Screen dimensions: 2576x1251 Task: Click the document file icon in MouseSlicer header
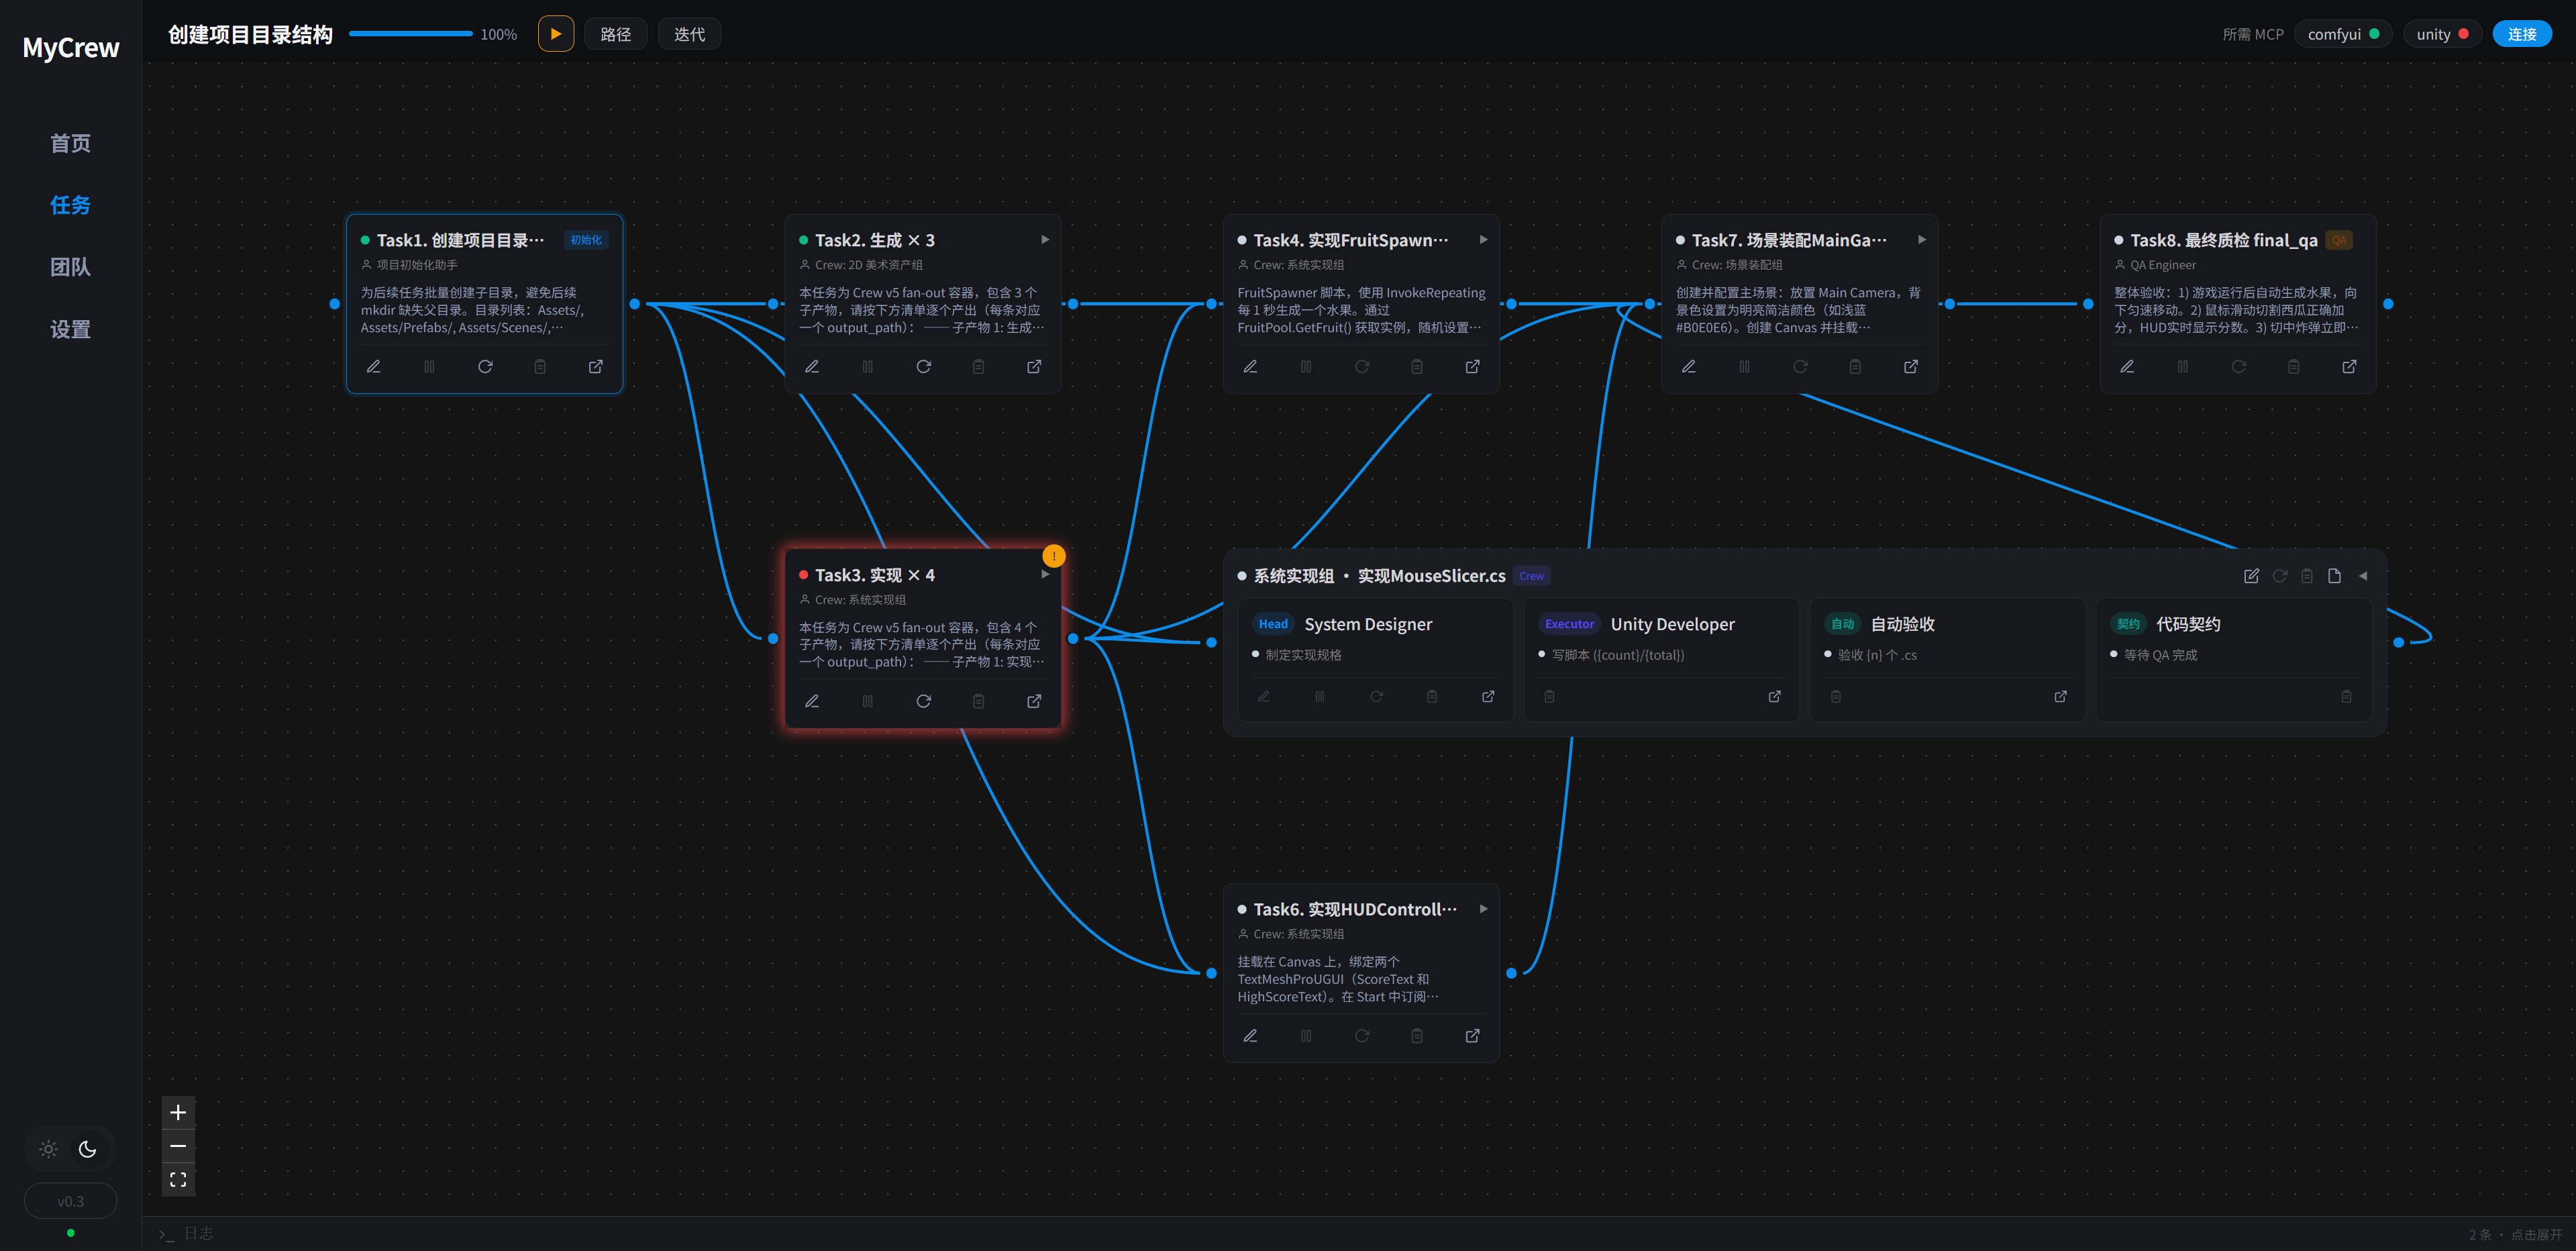[x=2335, y=576]
